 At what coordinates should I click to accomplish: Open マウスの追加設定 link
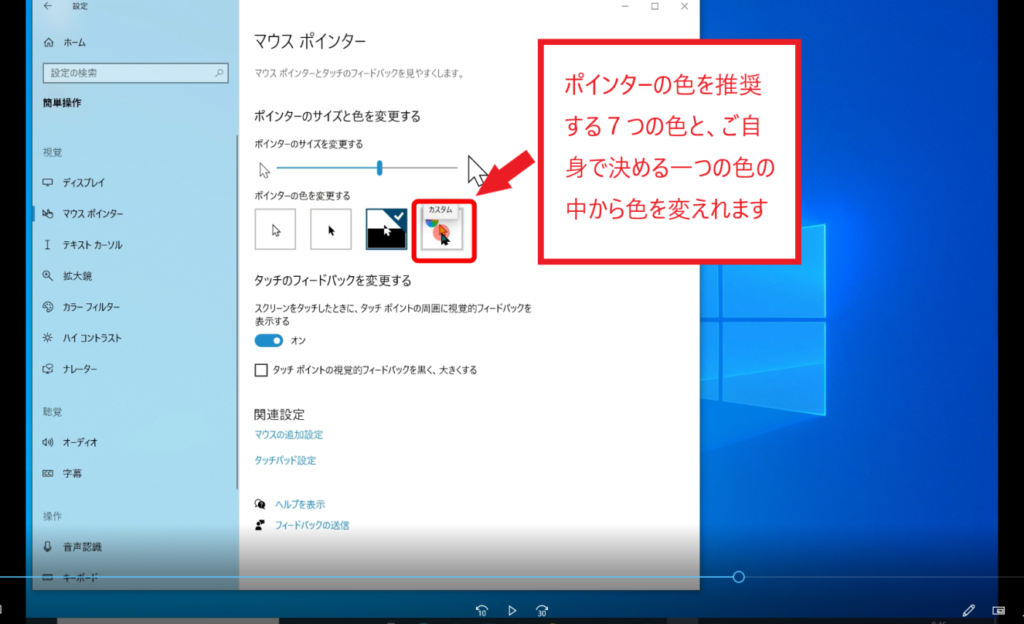coord(289,435)
